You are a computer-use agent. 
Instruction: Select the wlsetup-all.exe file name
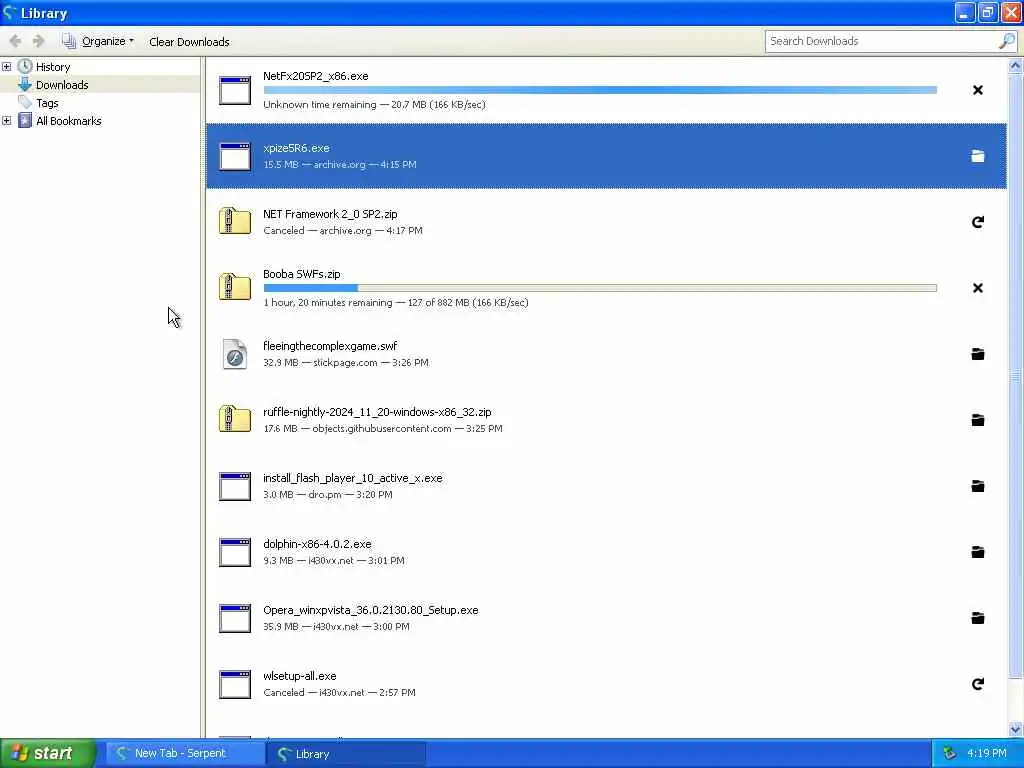pyautogui.click(x=300, y=675)
